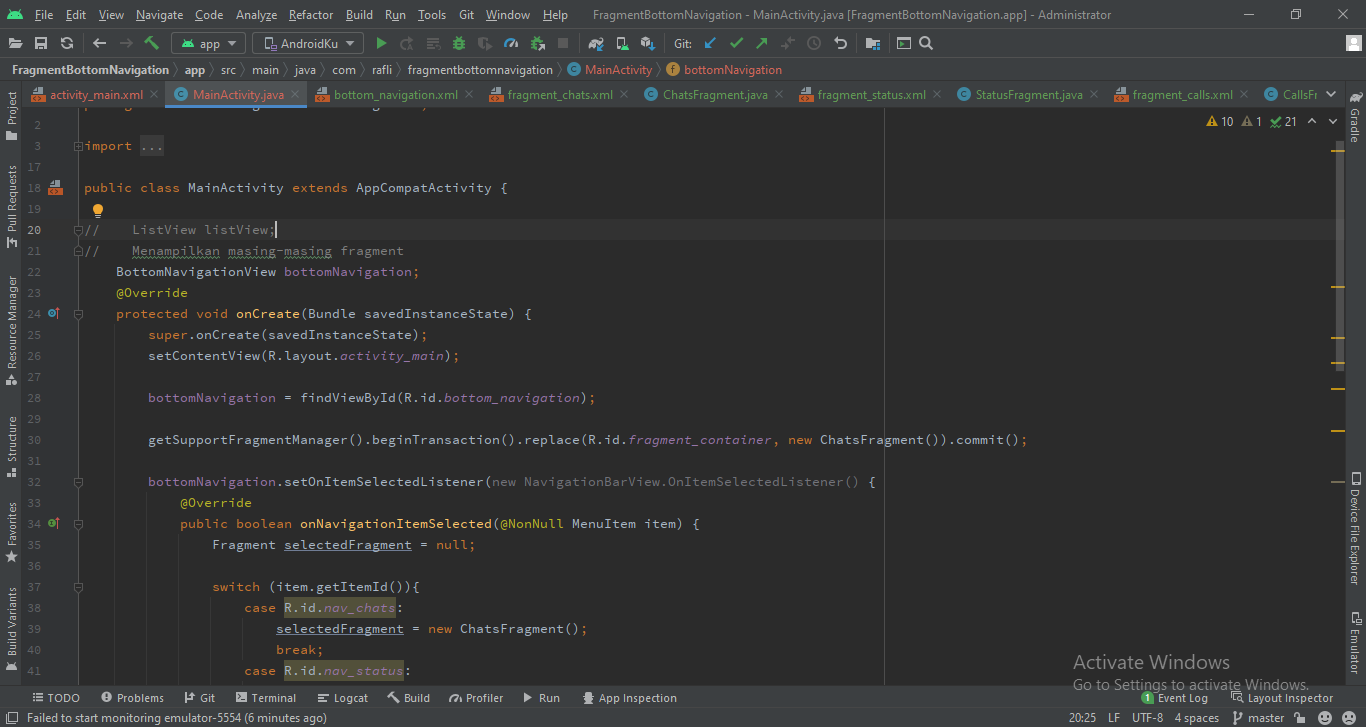1366x727 pixels.
Task: Click the inspection warnings count widget
Action: tap(1252, 121)
